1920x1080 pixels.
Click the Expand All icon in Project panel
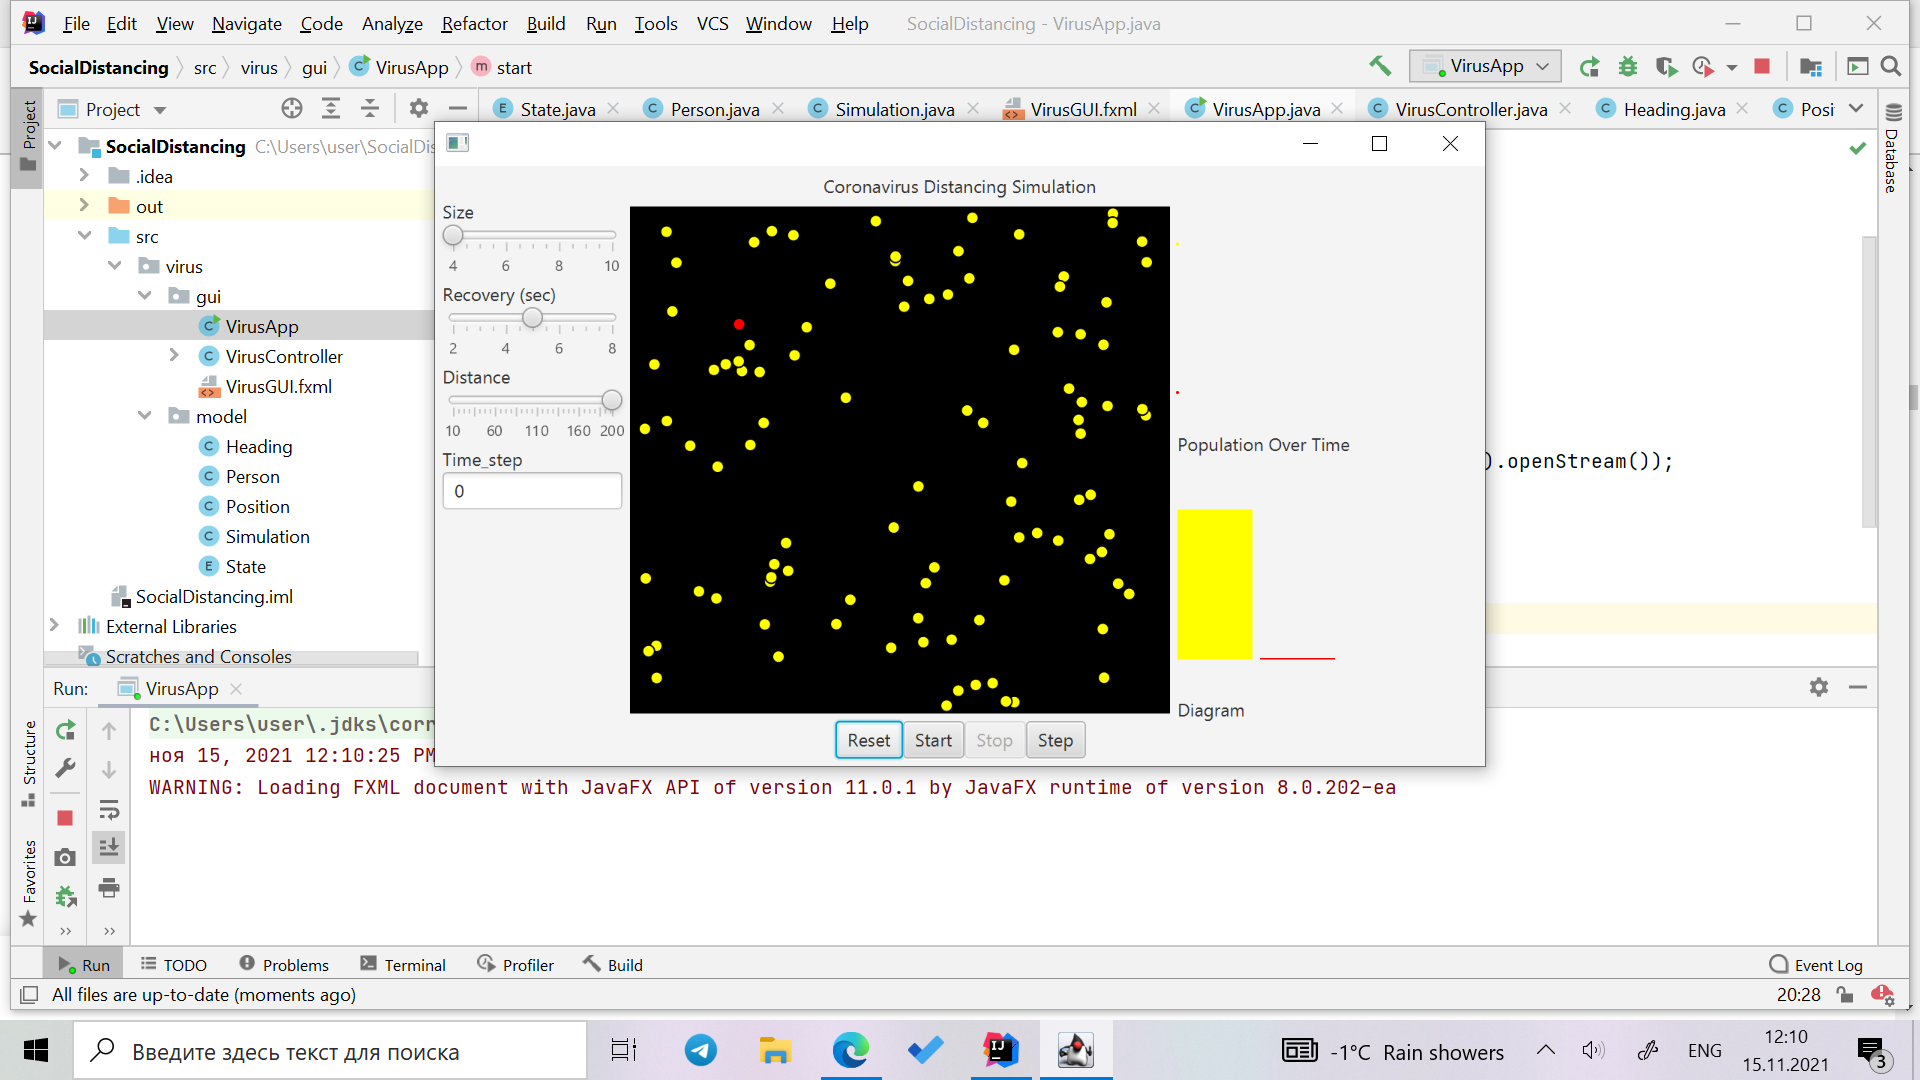click(x=331, y=108)
